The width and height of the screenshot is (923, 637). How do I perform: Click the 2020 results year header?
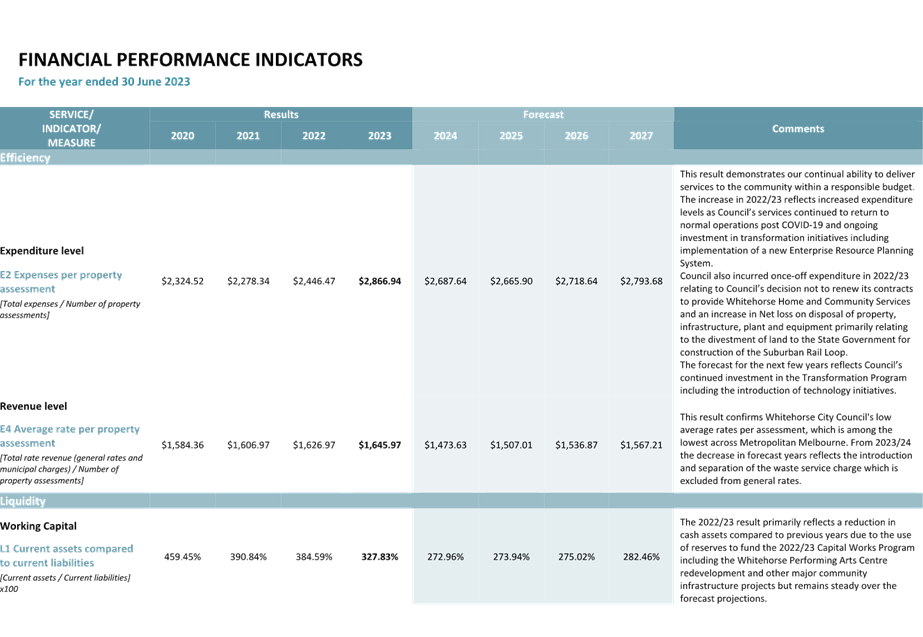[x=182, y=136]
